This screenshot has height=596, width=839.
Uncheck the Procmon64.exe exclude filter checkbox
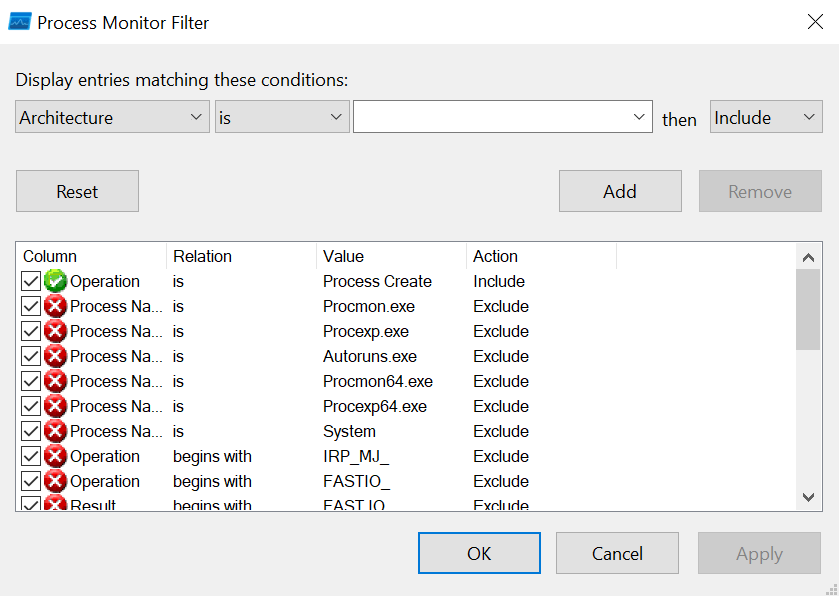(31, 381)
